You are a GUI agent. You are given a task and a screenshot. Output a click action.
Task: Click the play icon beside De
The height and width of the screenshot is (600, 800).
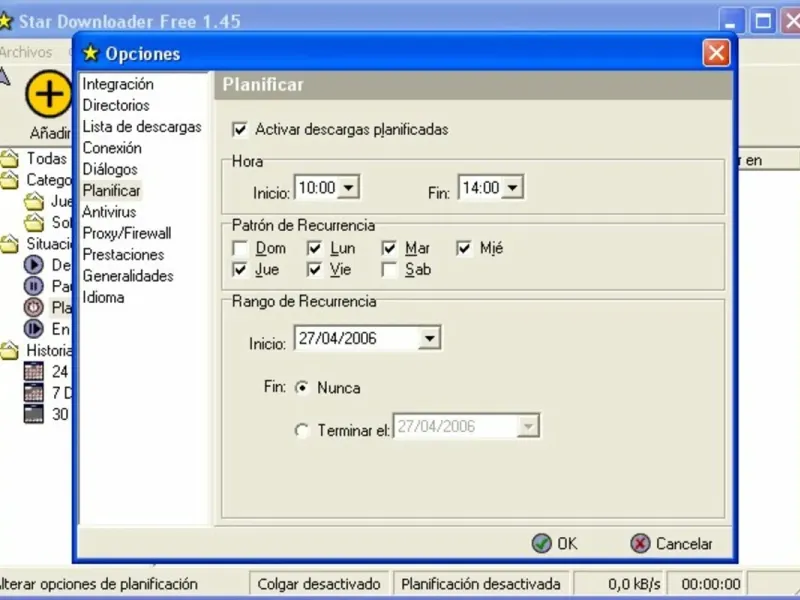34,264
